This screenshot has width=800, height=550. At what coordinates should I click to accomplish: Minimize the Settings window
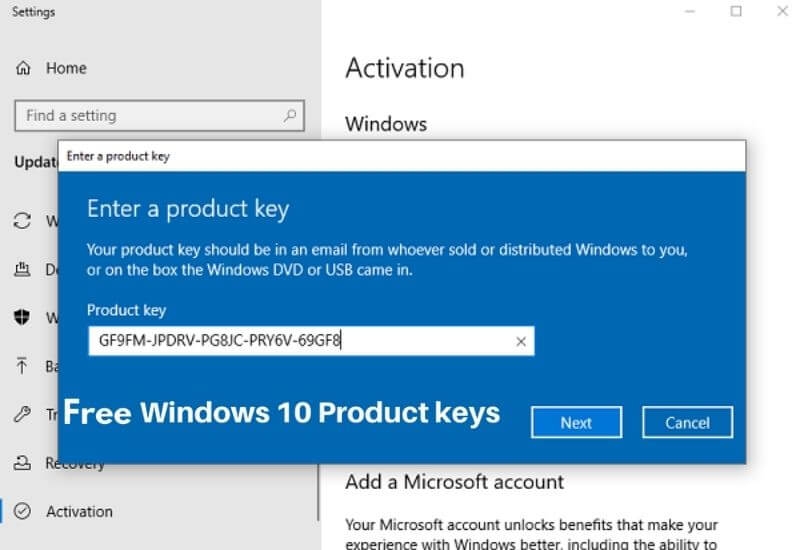pyautogui.click(x=690, y=12)
